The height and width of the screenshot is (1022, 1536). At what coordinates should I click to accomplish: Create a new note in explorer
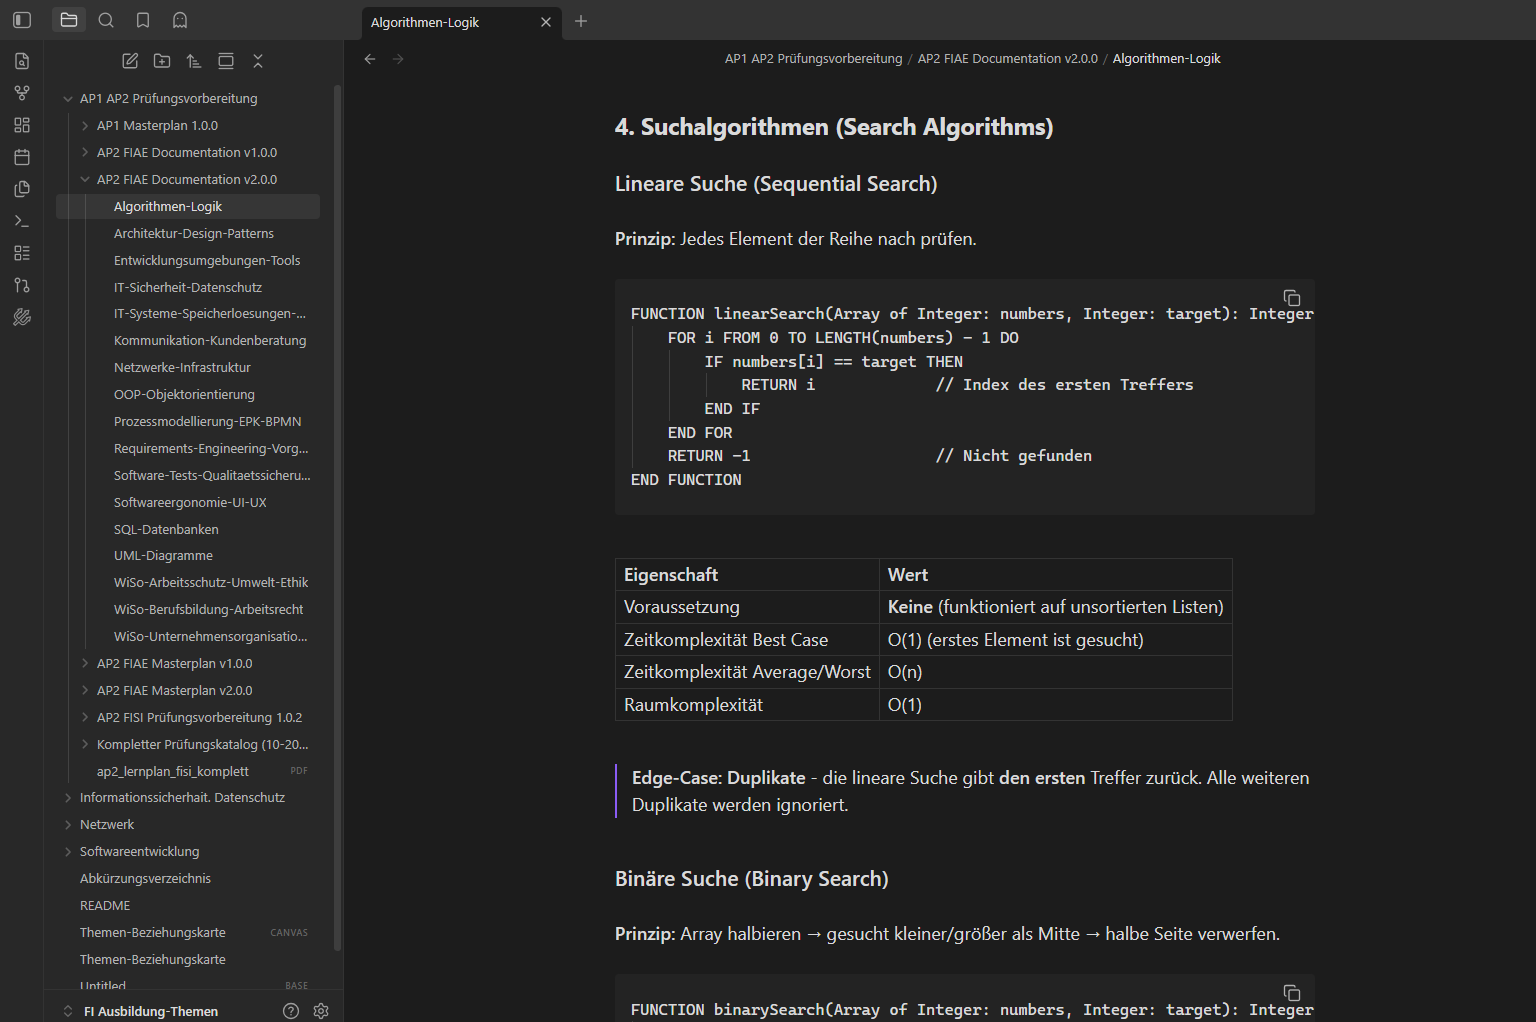(130, 61)
